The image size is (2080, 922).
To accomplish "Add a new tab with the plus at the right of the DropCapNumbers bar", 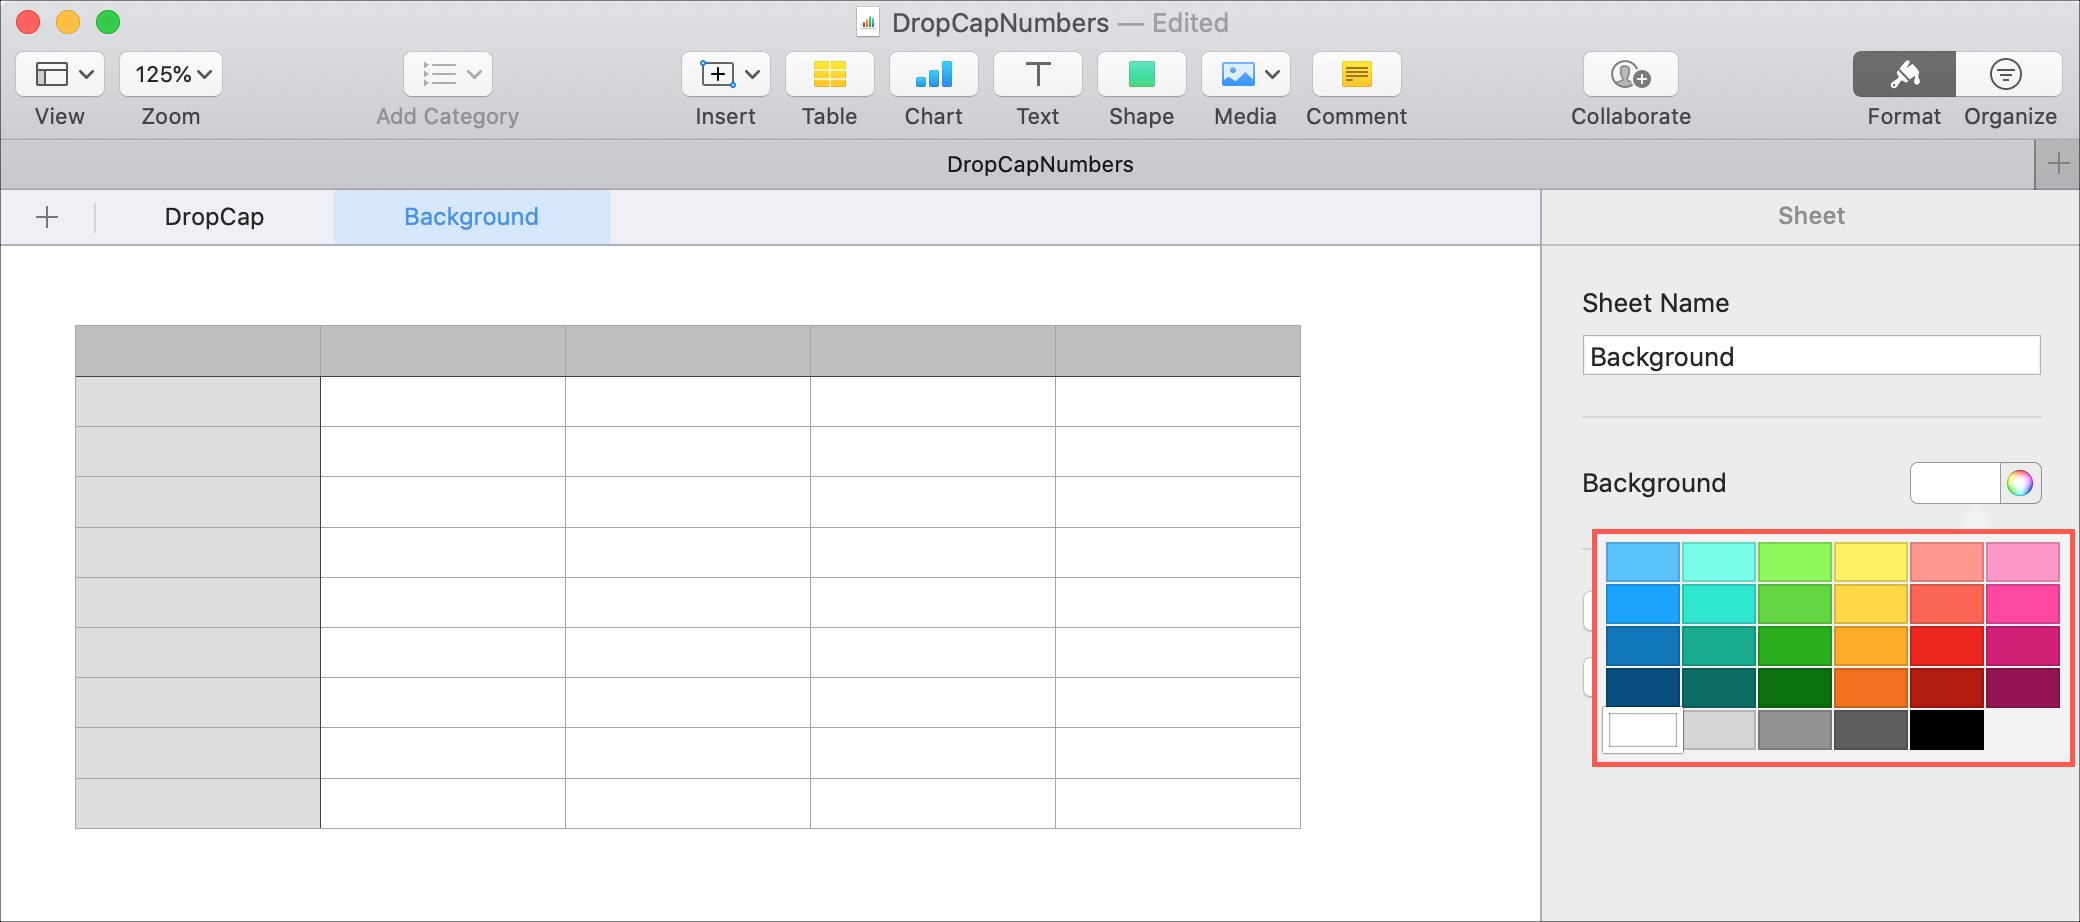I will pos(2058,164).
